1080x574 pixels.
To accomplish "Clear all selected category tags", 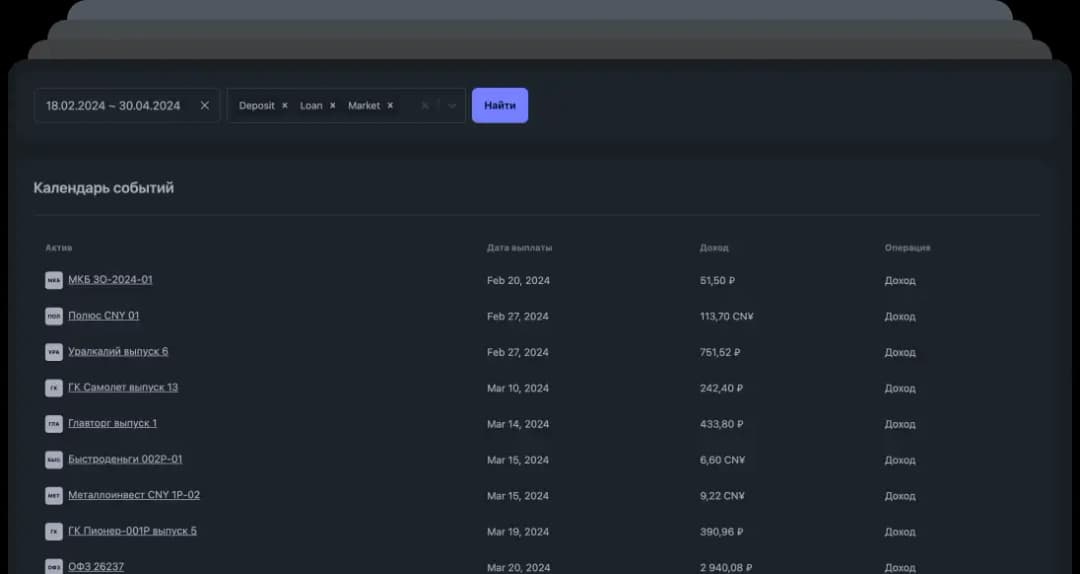I will [424, 105].
